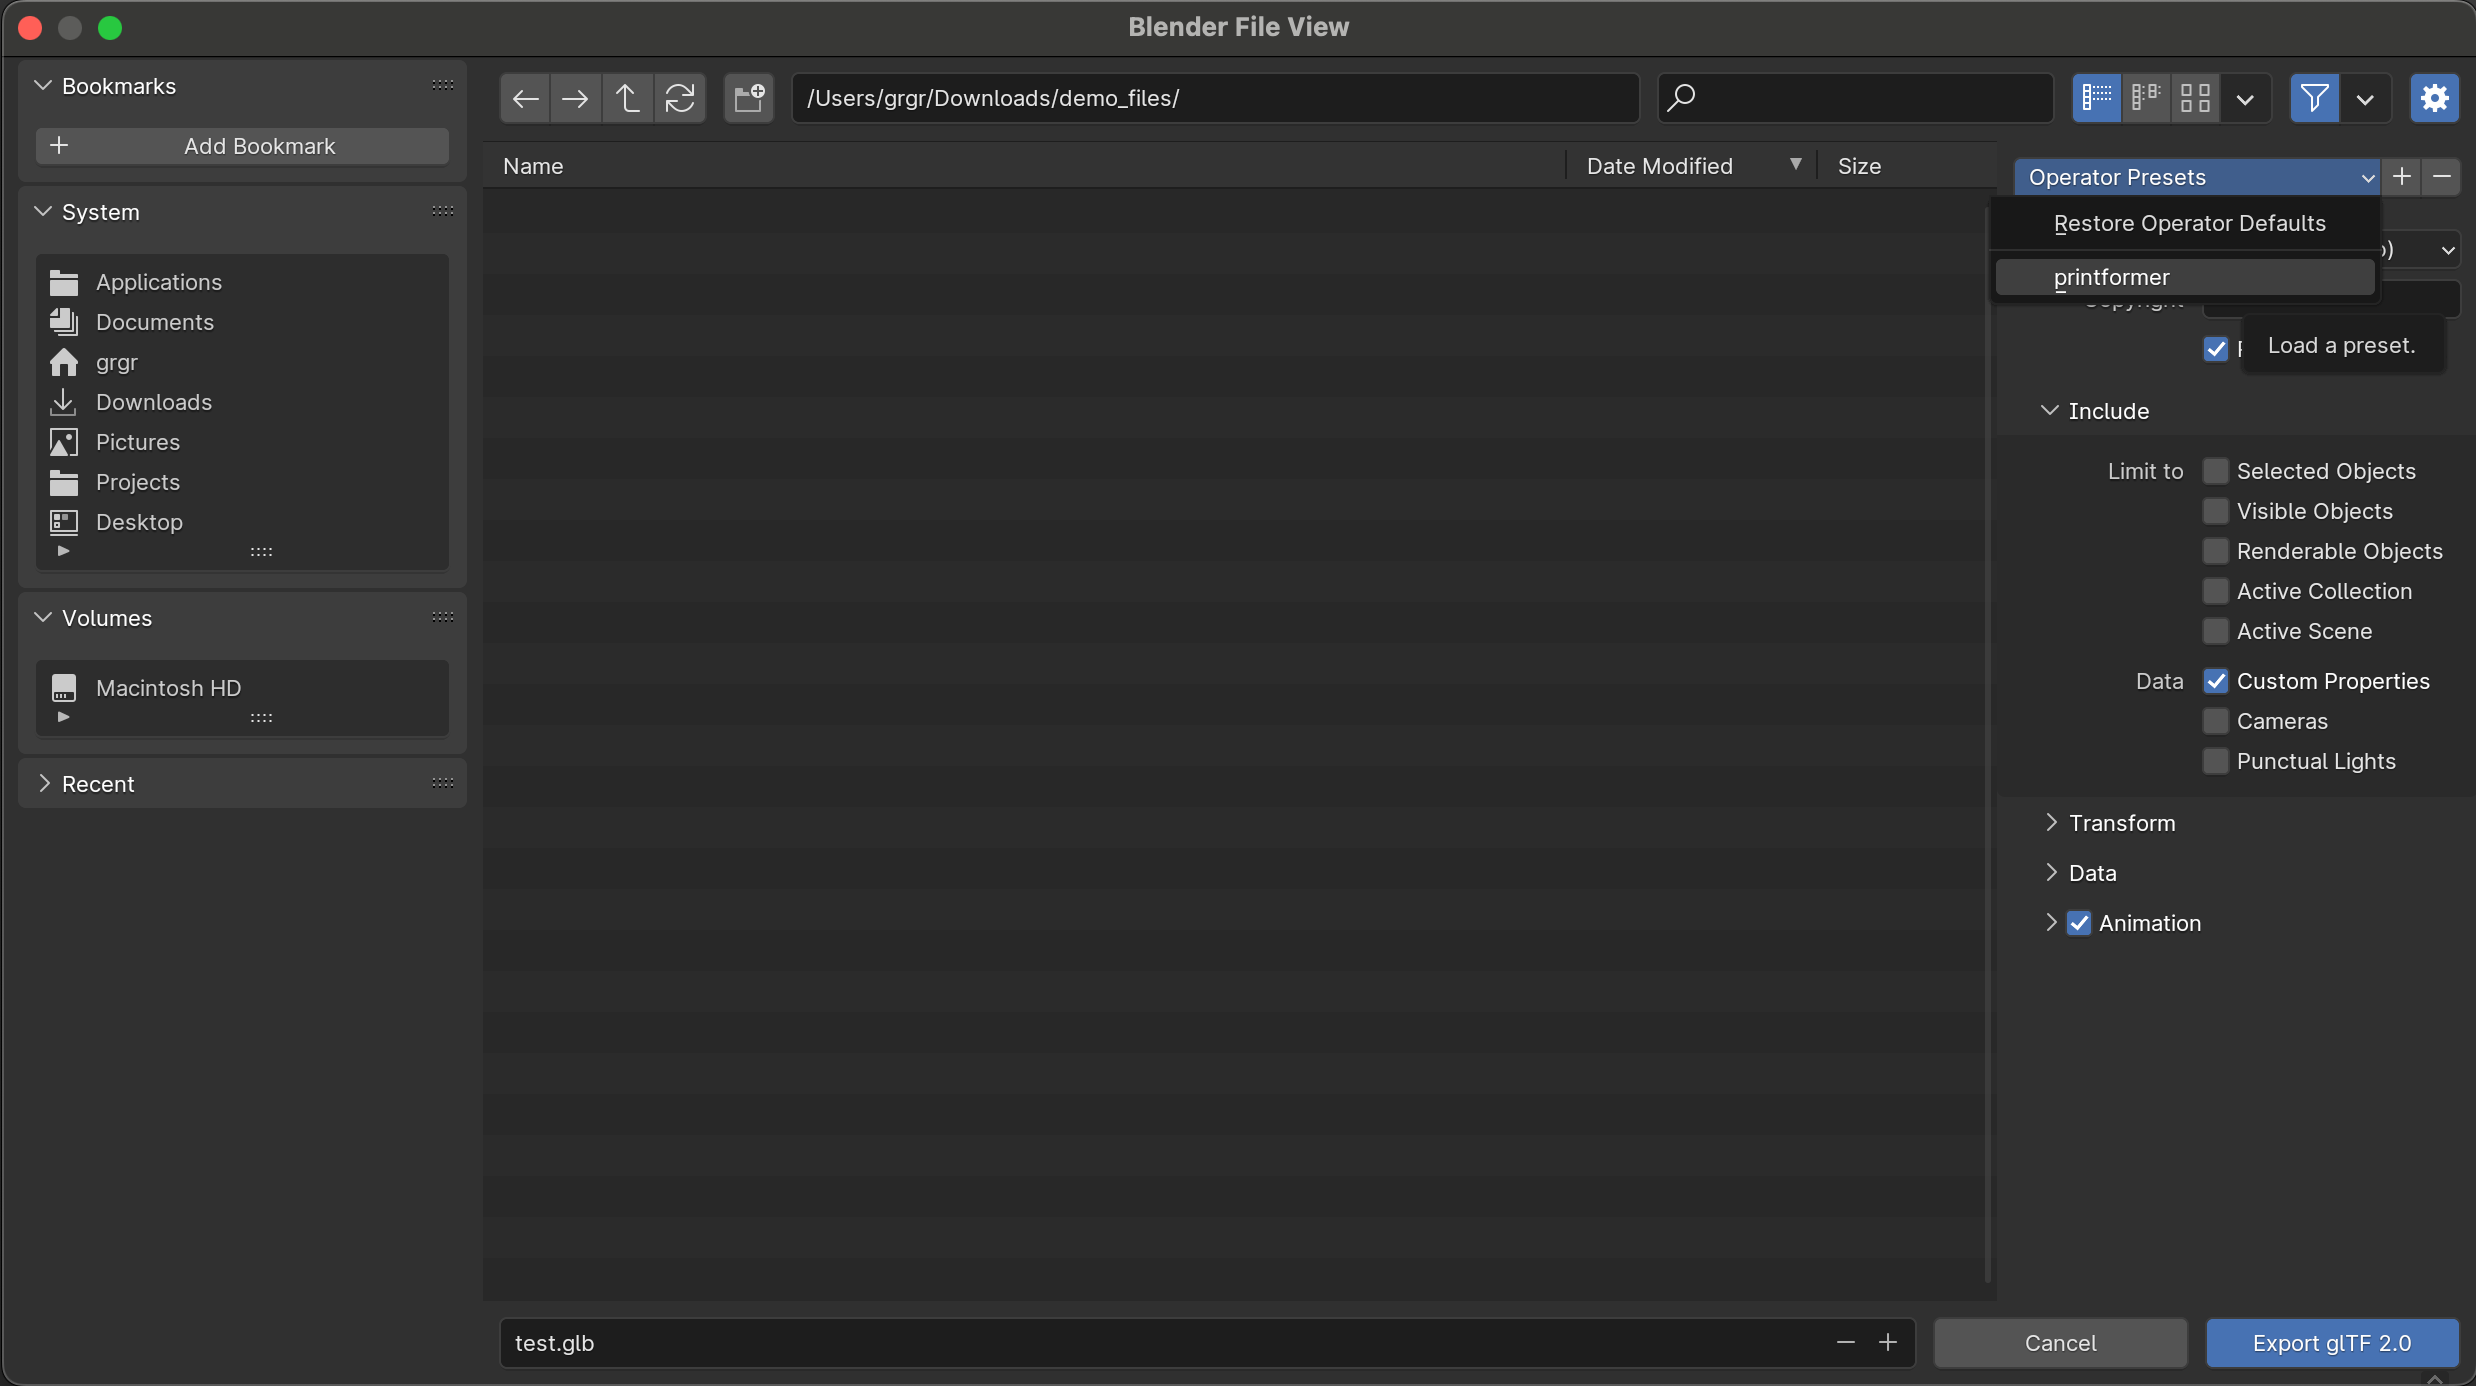Image resolution: width=2476 pixels, height=1386 pixels.
Task: Enable Selected Objects checkbox
Action: click(x=2216, y=471)
